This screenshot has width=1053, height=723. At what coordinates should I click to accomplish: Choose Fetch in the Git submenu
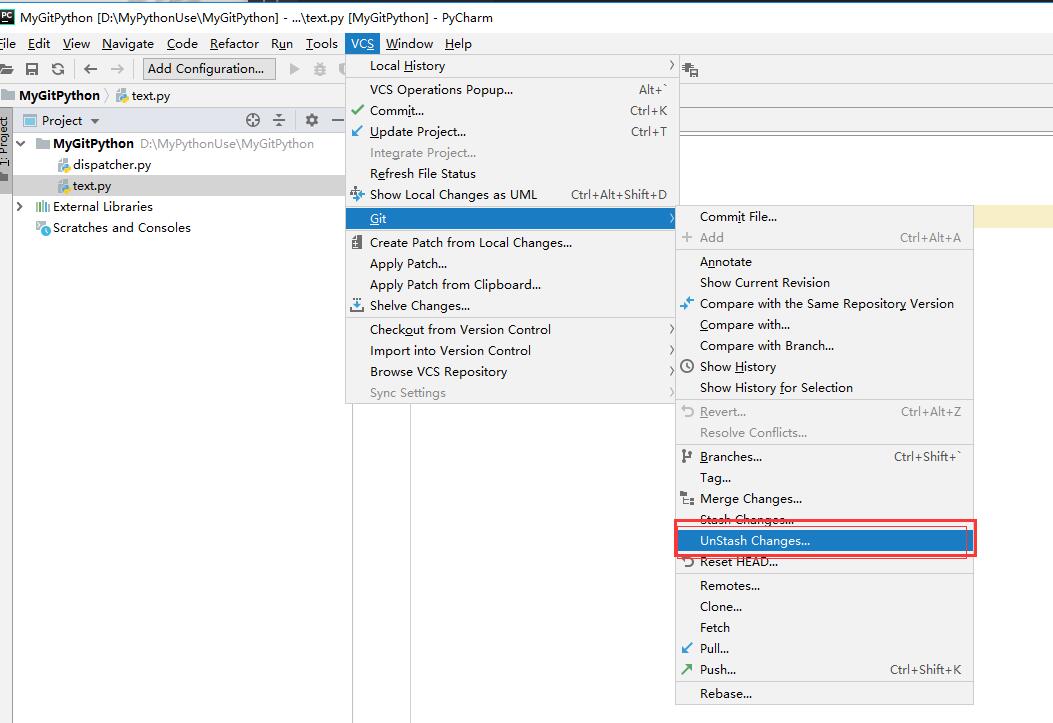click(824, 628)
